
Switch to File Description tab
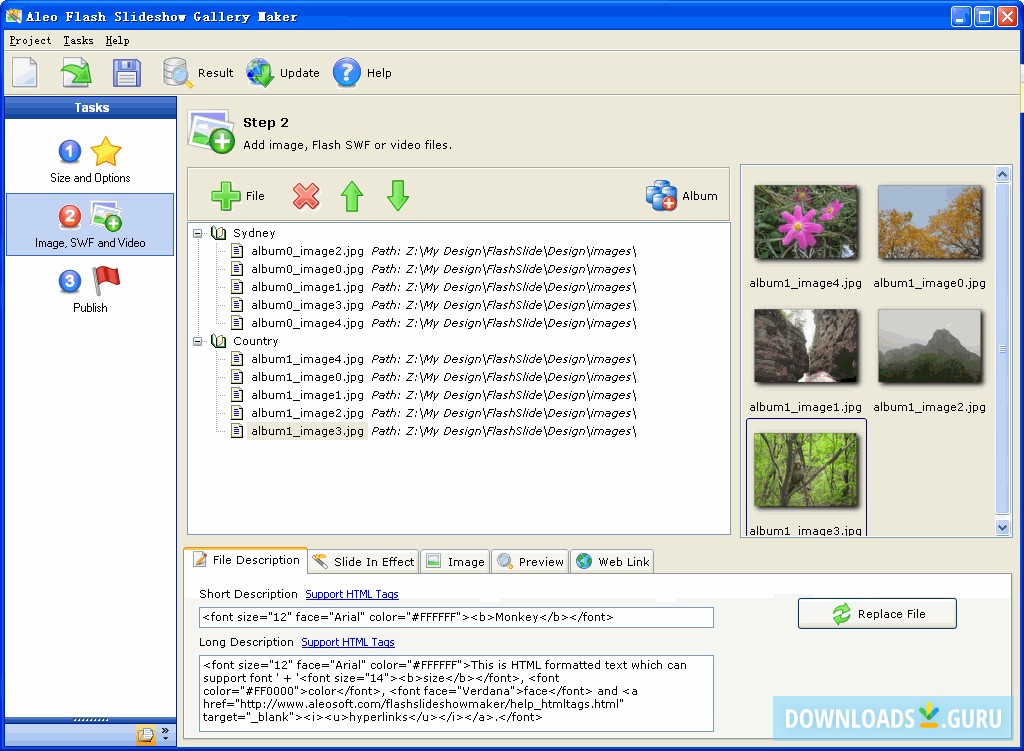(x=246, y=560)
